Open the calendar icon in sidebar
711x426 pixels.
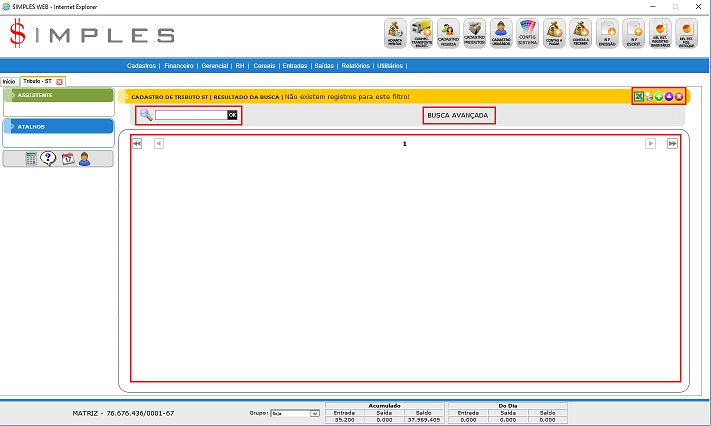pos(67,158)
